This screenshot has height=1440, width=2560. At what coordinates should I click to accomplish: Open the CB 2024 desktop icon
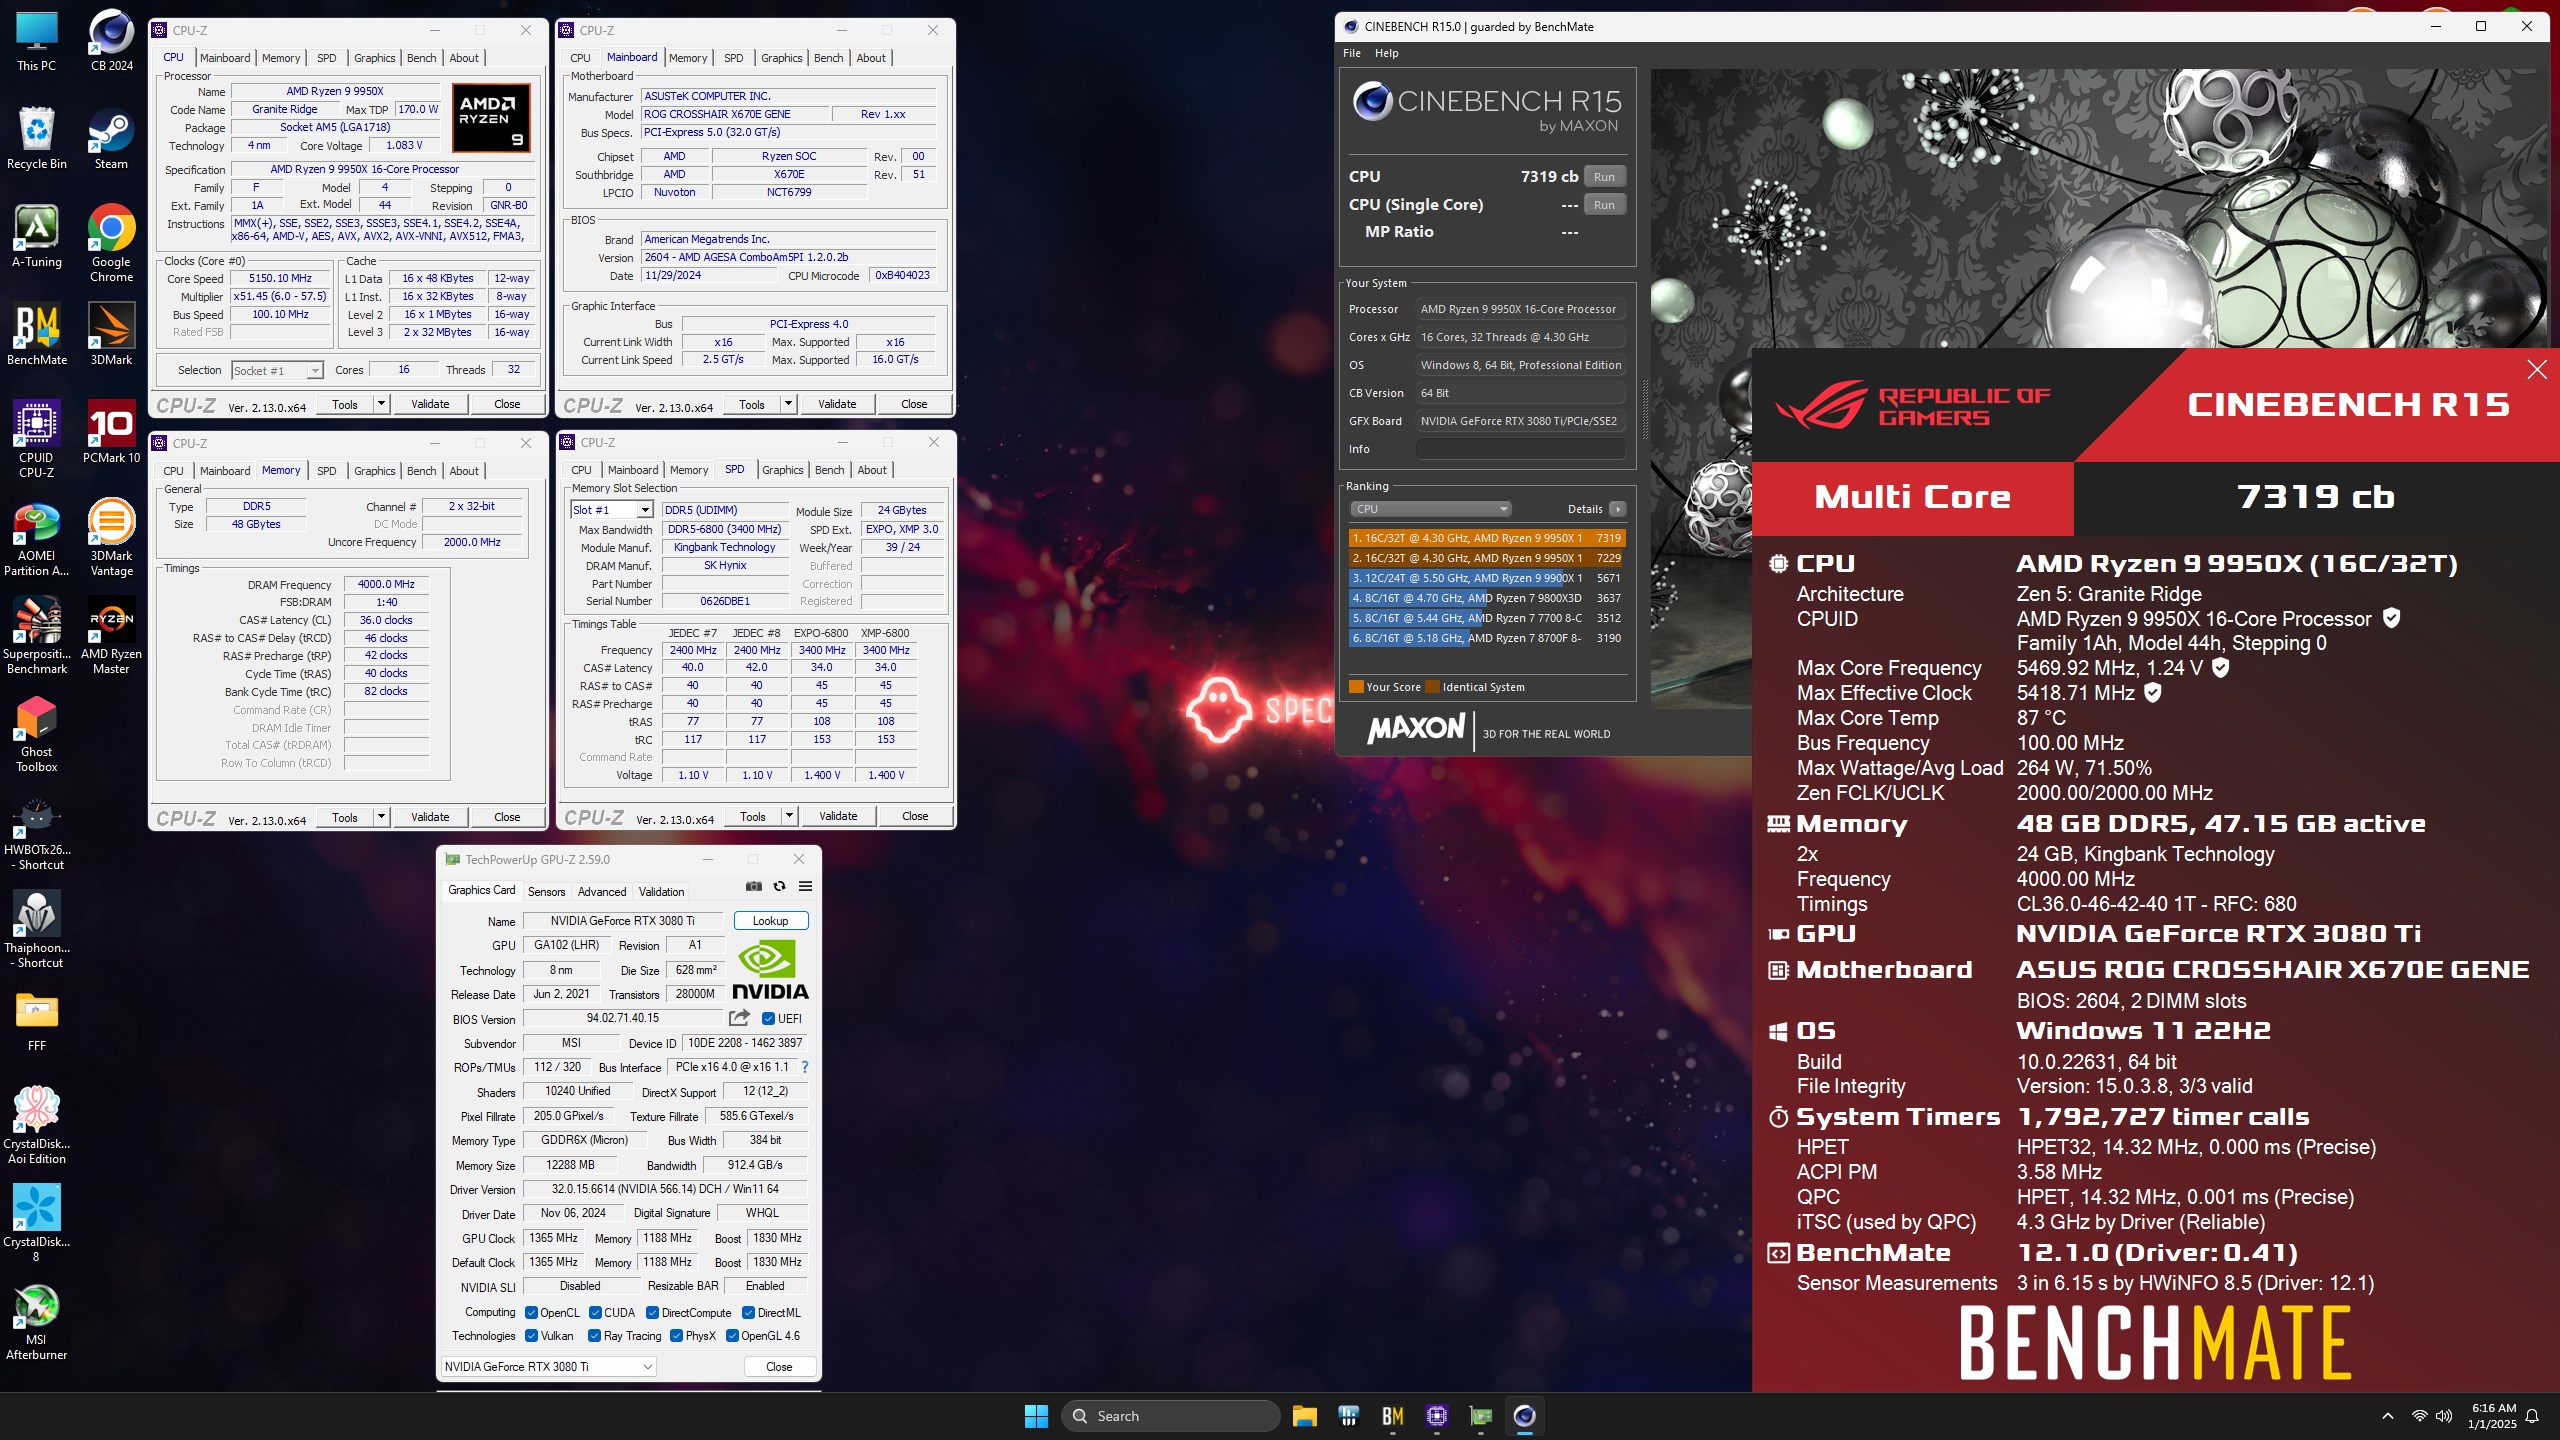[x=111, y=40]
